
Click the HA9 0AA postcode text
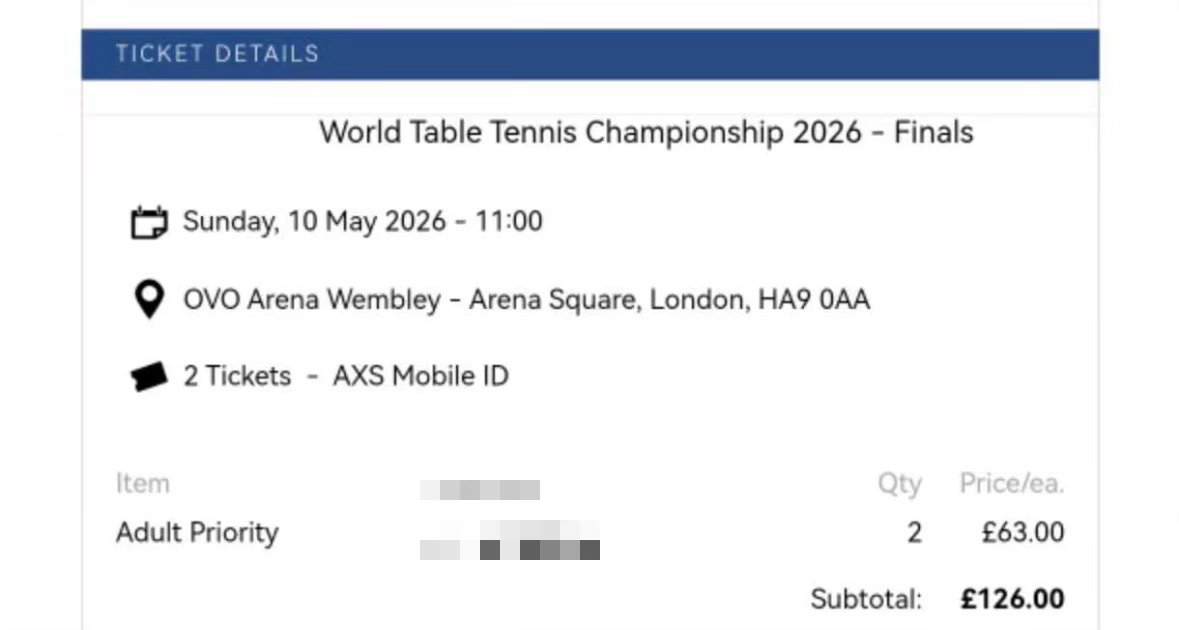[814, 300]
